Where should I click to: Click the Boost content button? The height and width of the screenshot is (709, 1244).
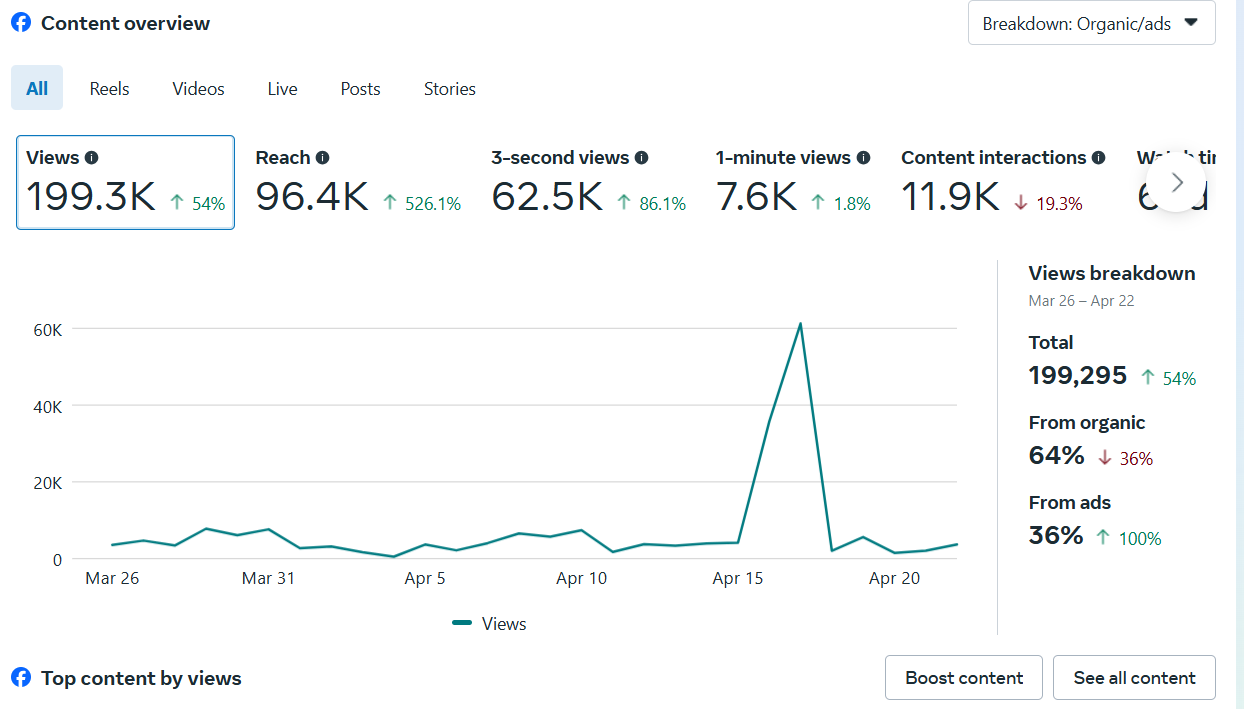(x=964, y=677)
